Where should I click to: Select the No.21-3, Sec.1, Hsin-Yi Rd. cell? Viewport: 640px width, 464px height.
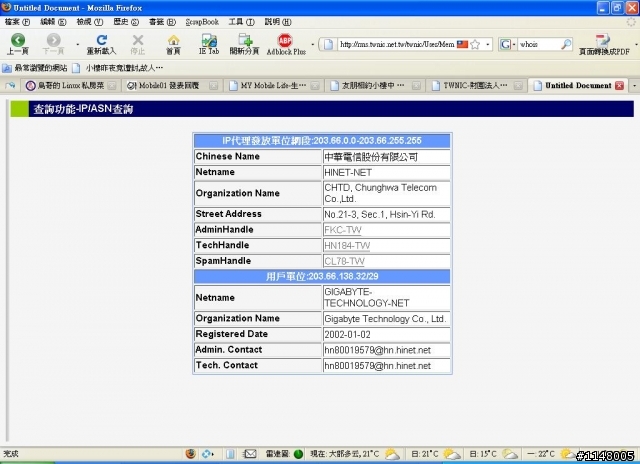coord(386,214)
